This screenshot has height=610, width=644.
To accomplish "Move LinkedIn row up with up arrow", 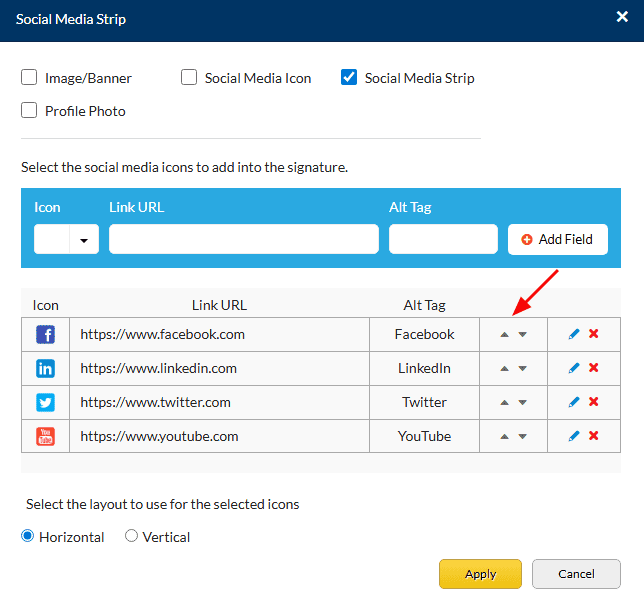I will [x=505, y=369].
